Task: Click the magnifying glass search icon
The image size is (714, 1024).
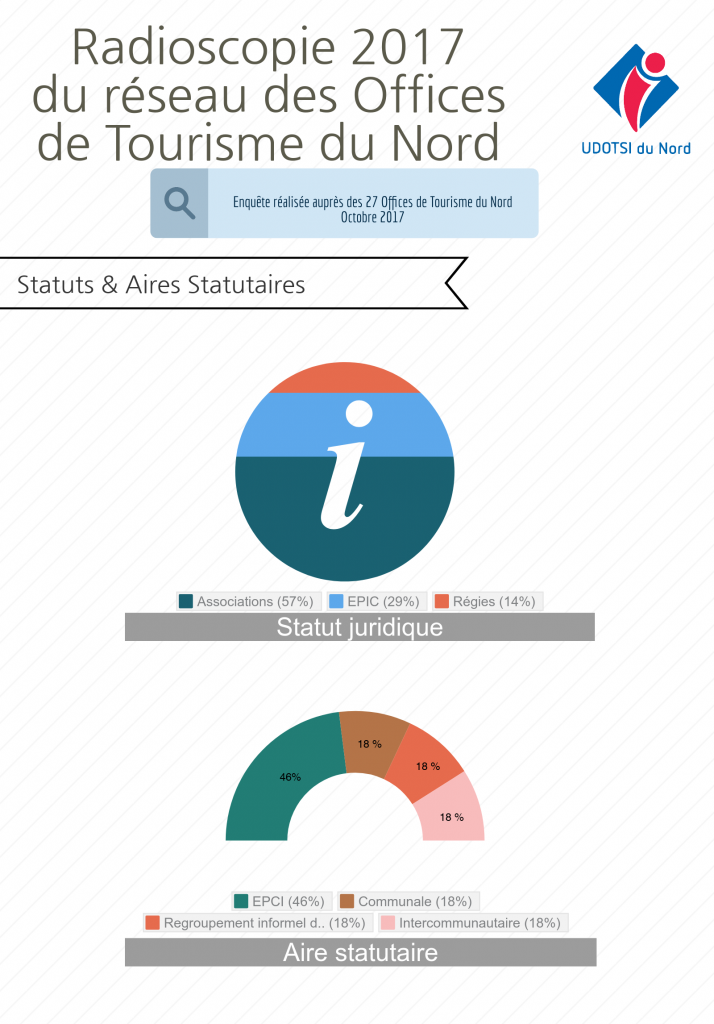Action: [180, 203]
